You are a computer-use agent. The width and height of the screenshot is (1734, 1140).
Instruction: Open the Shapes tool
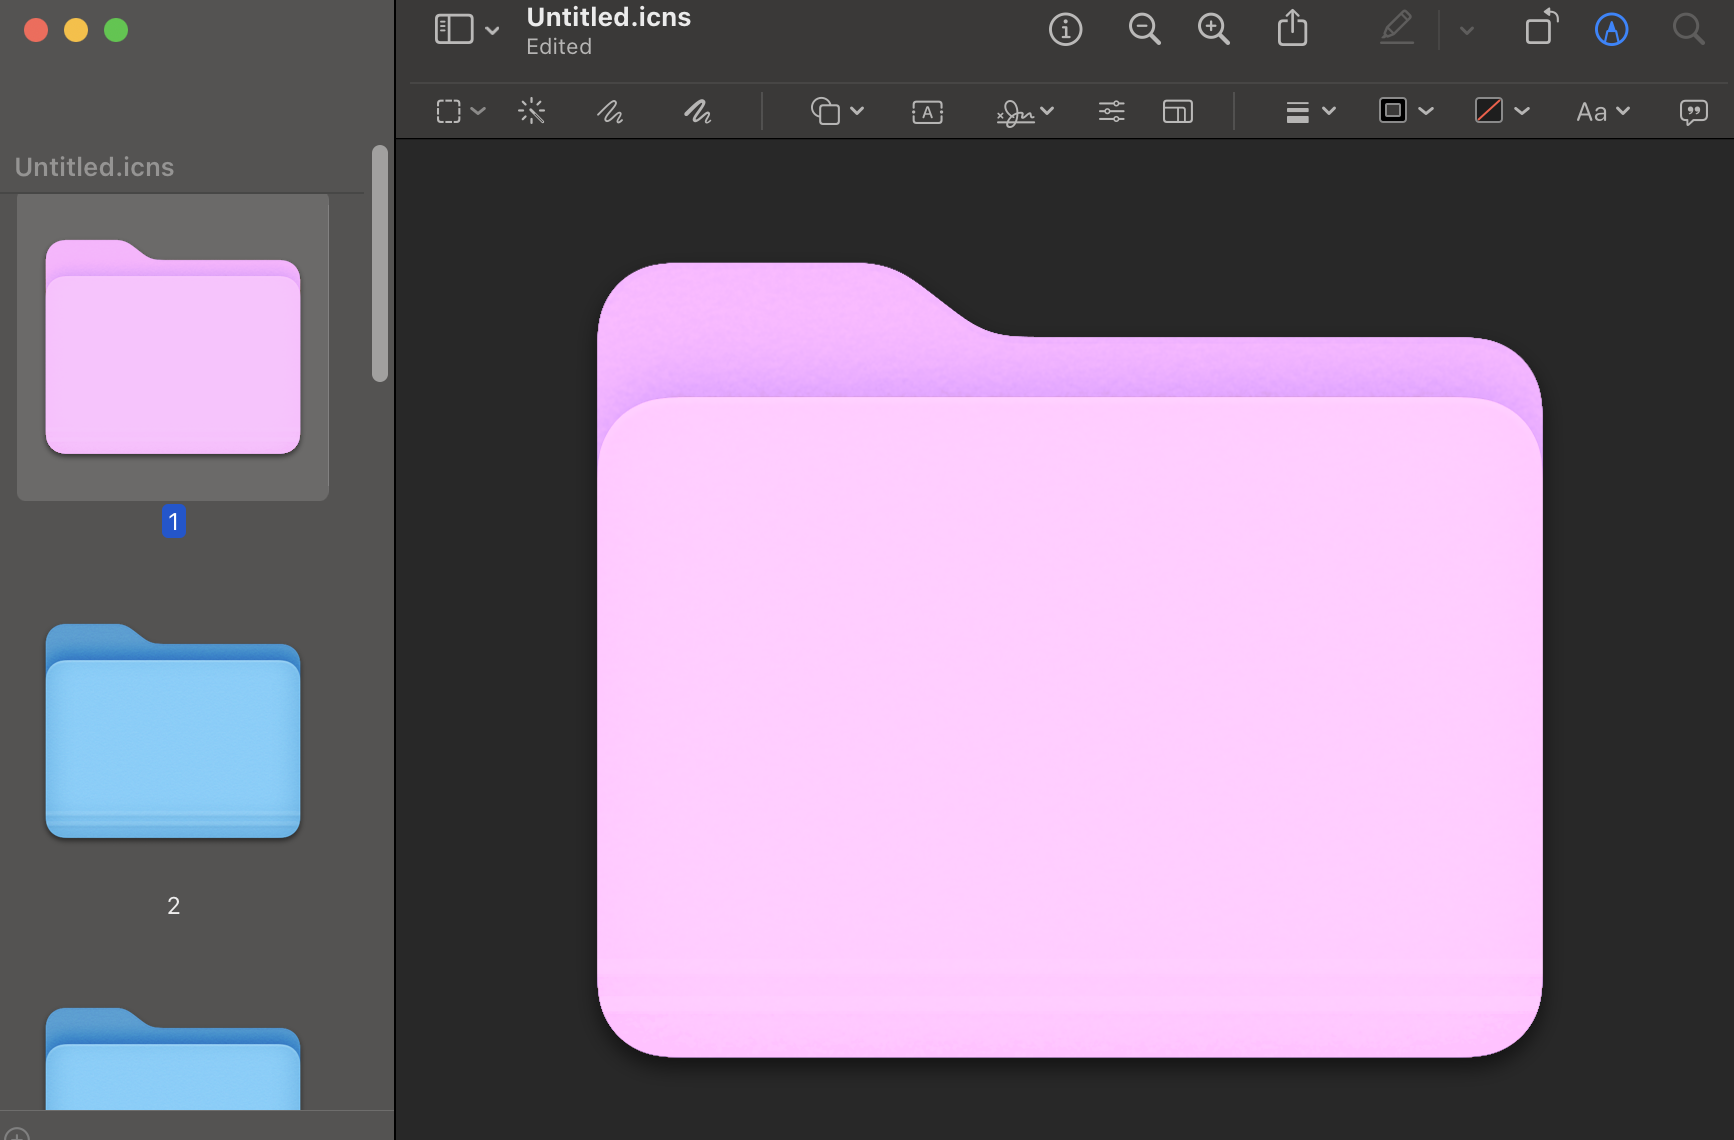pos(825,111)
